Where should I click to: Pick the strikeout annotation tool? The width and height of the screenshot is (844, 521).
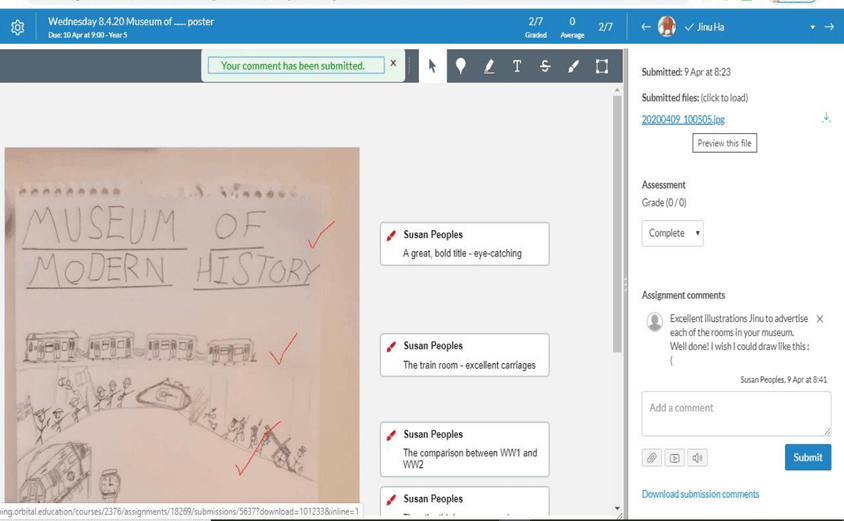545,66
